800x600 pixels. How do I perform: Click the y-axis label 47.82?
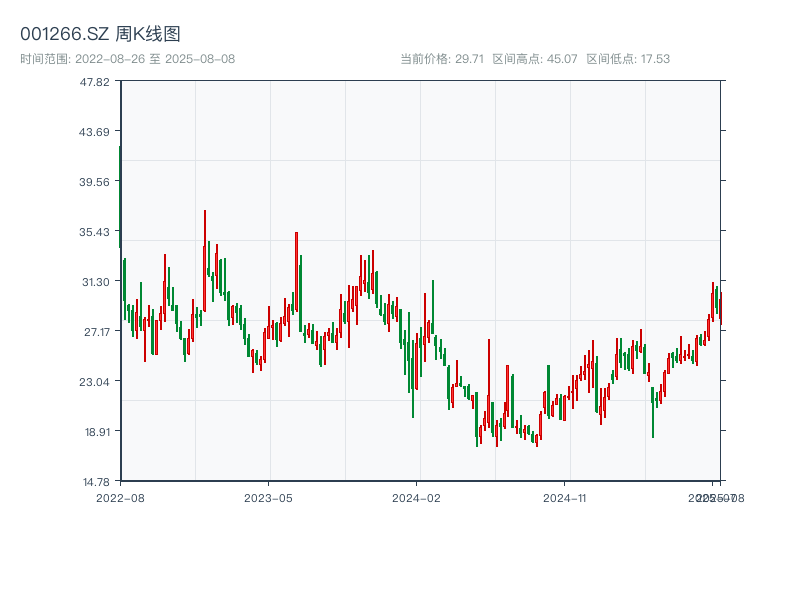coord(94,82)
